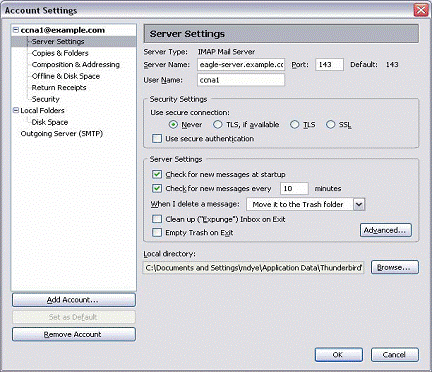Select ccna1@example.com account
432x372 pixels.
63,30
